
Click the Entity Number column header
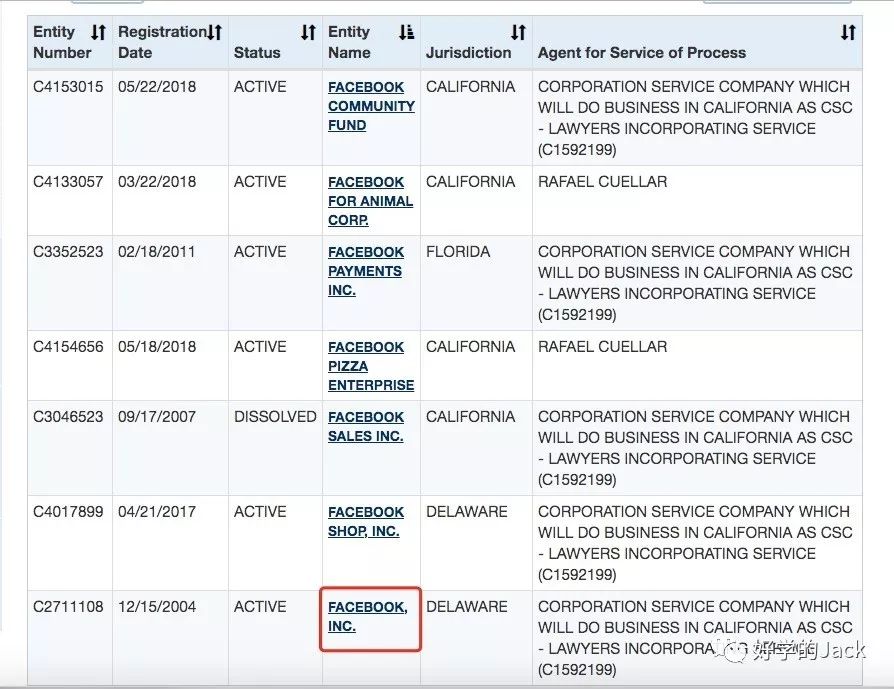pos(61,42)
